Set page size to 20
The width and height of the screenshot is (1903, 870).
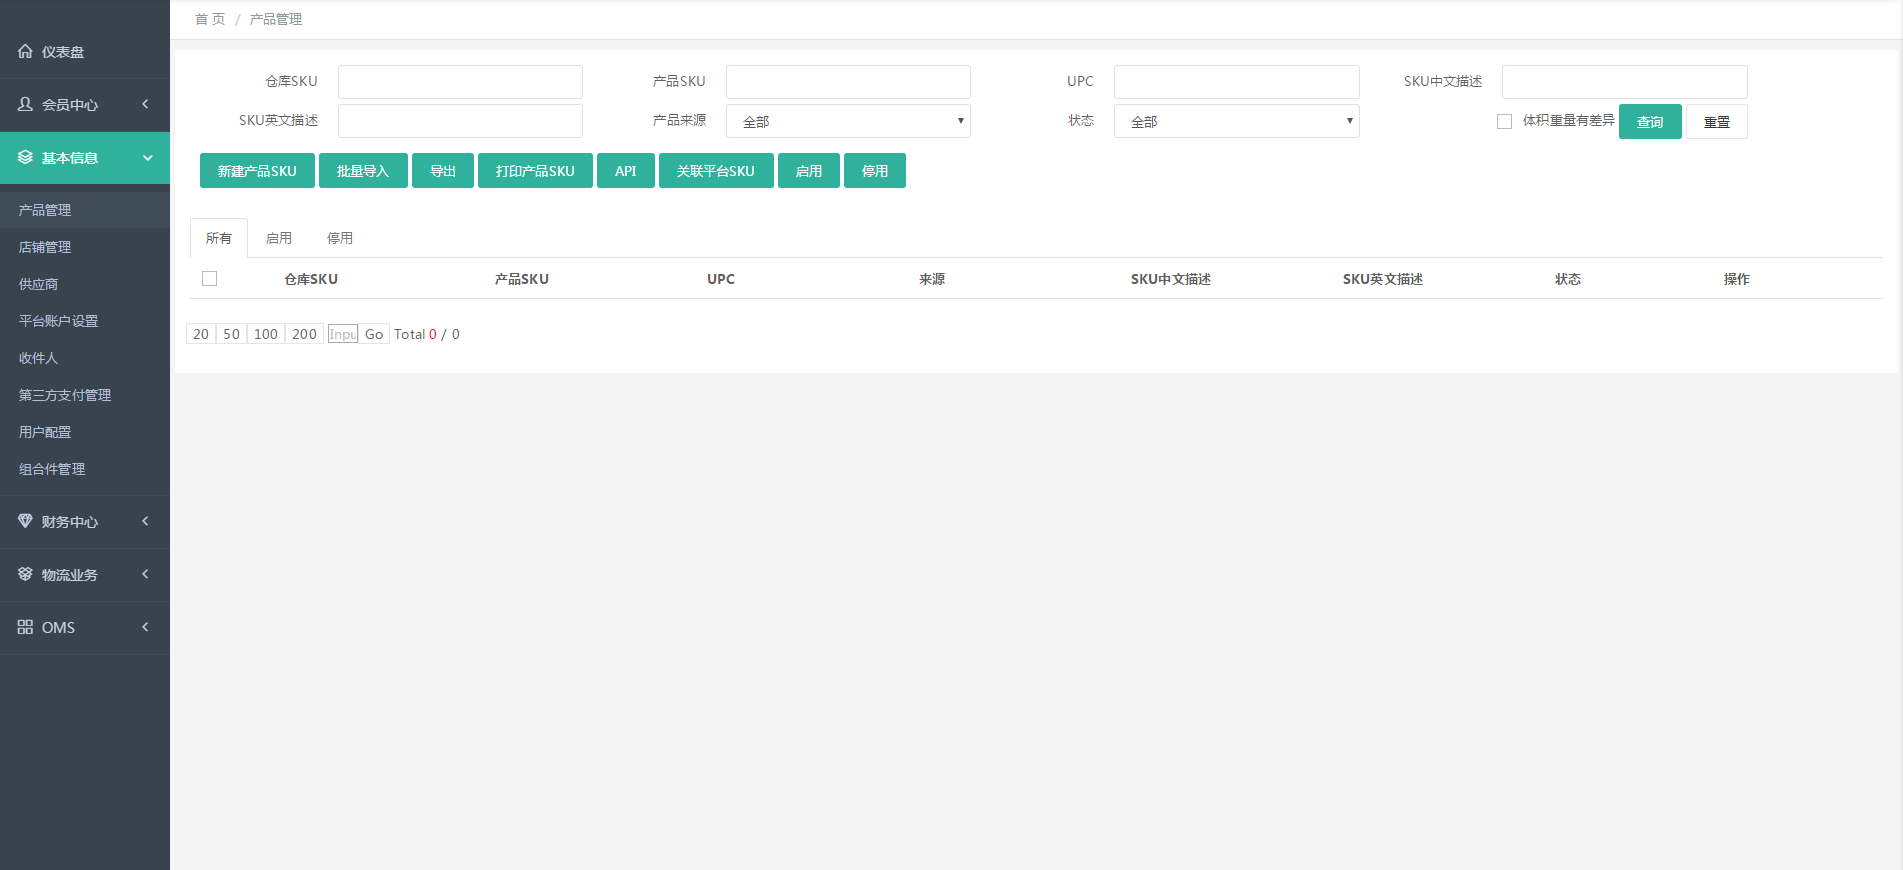tap(201, 334)
